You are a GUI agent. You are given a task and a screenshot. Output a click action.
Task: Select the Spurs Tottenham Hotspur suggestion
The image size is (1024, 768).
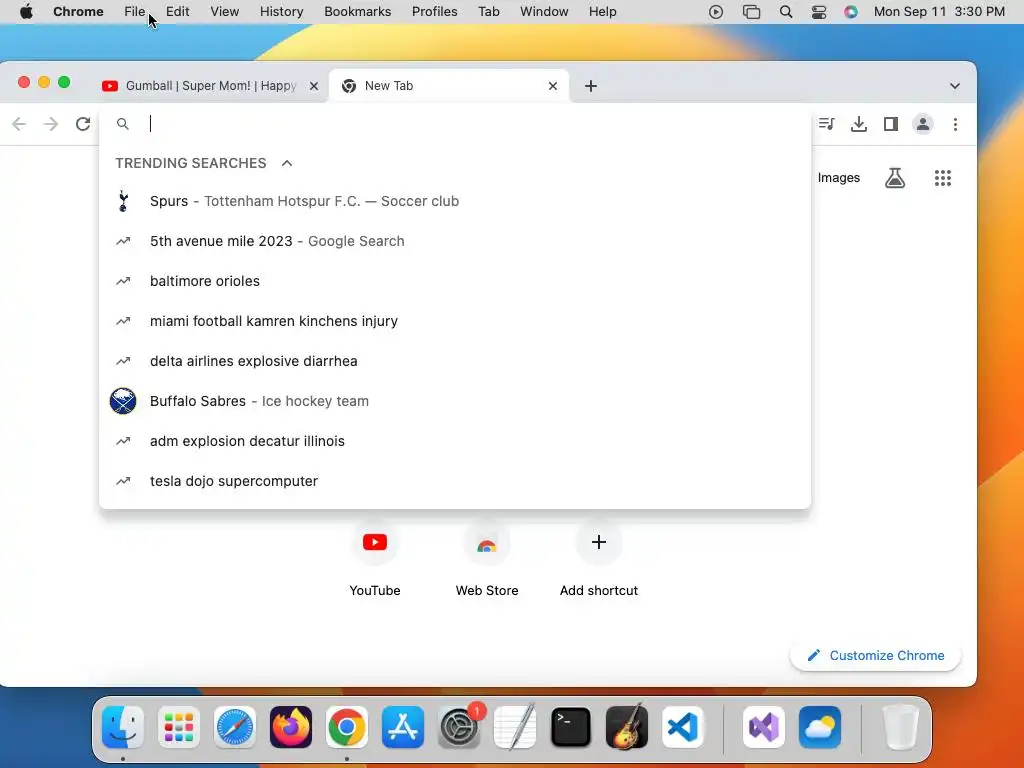point(455,201)
